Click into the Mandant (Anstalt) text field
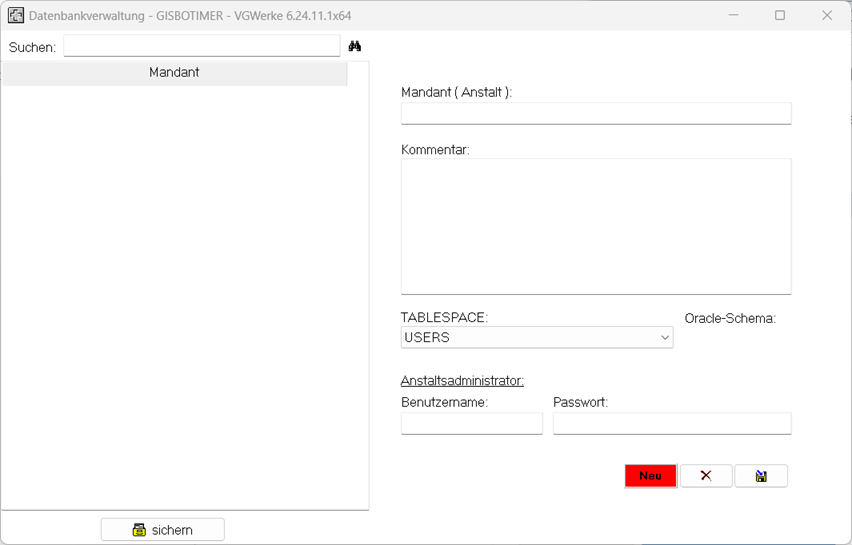 point(595,113)
